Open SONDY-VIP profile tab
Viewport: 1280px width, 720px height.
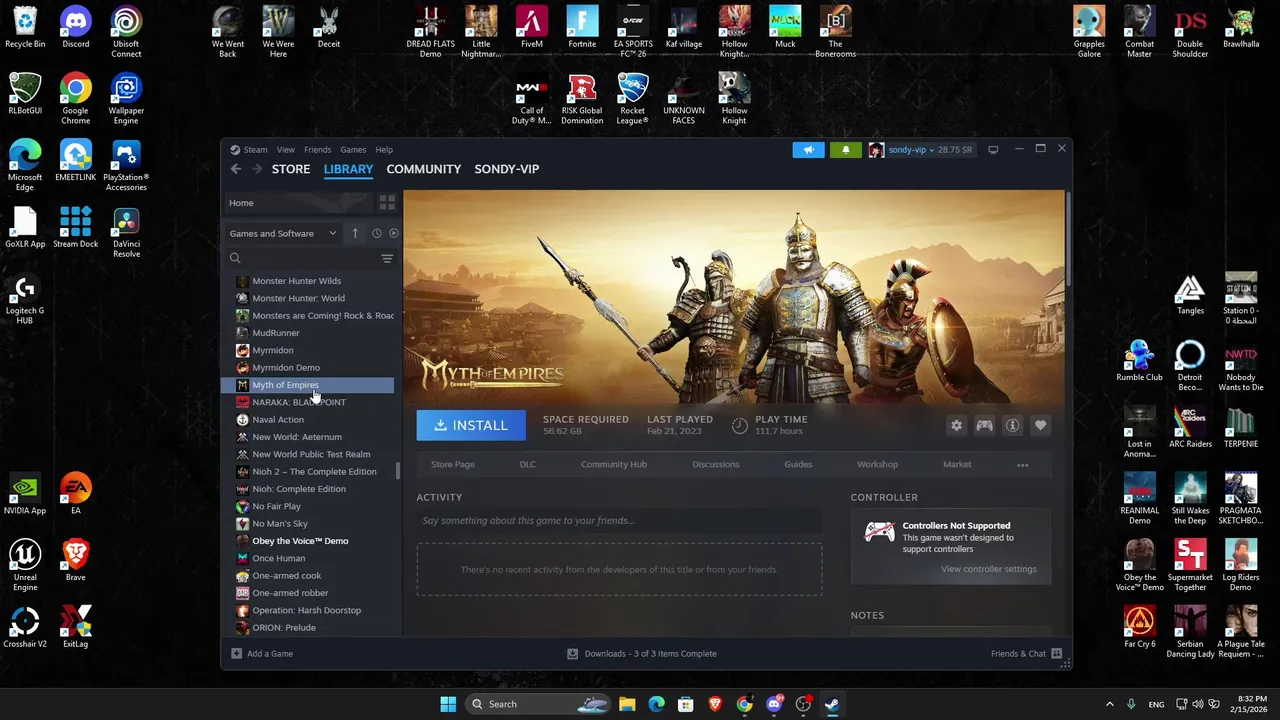[507, 169]
